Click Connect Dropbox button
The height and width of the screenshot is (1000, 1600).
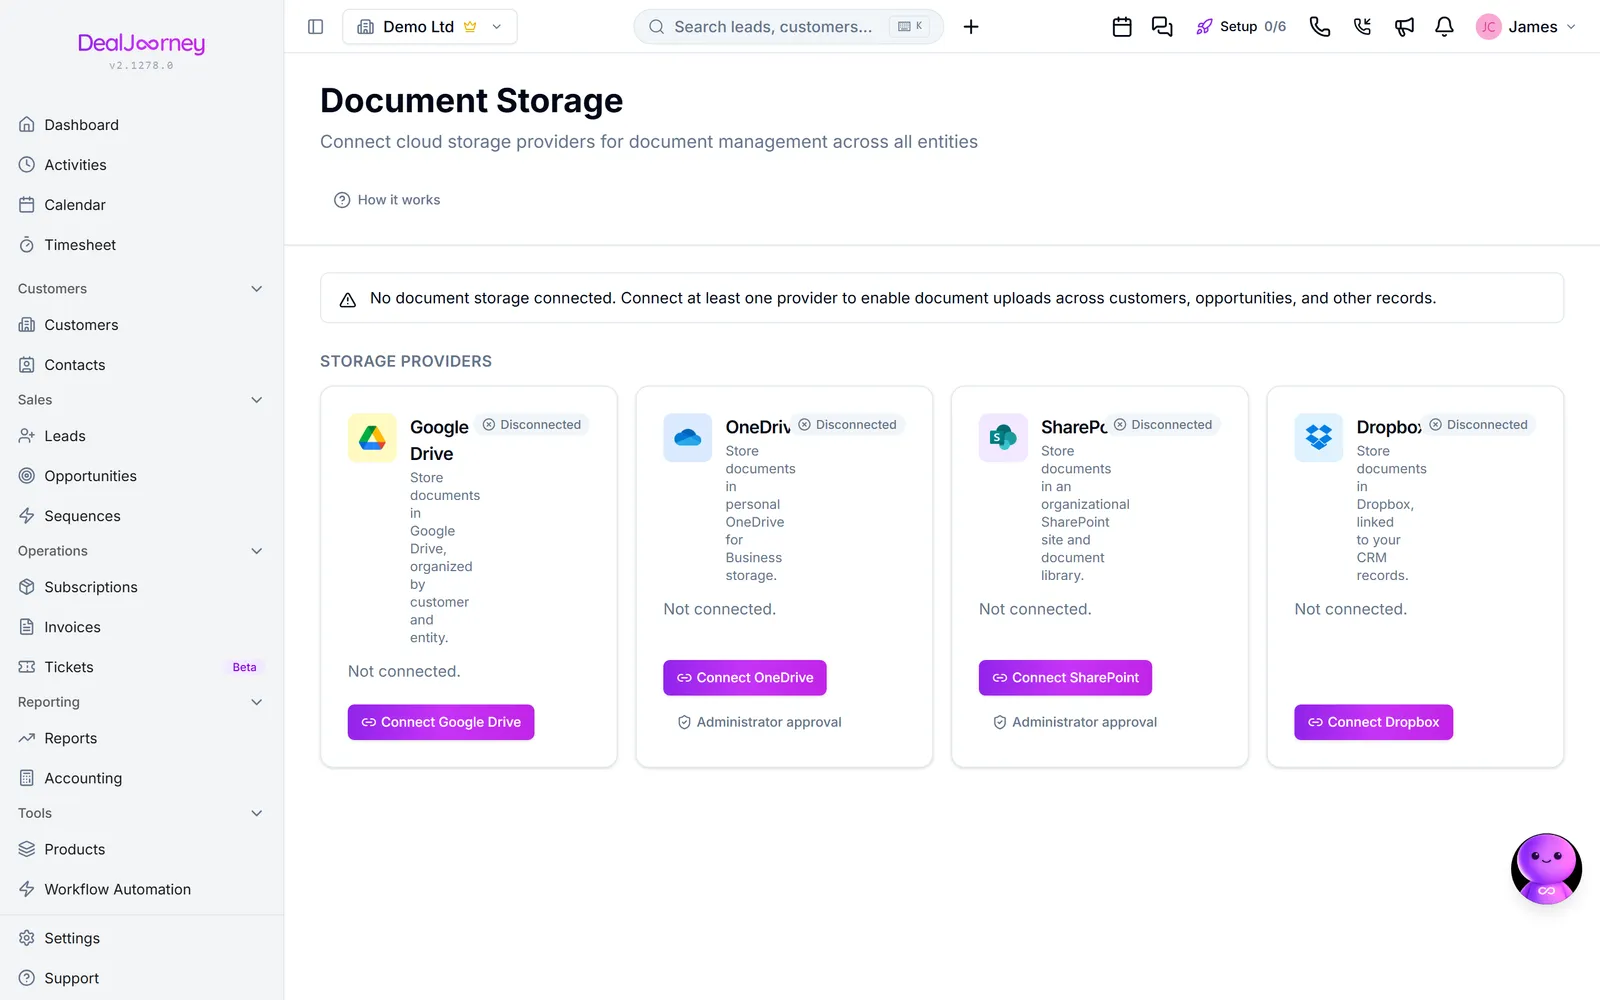(1373, 722)
